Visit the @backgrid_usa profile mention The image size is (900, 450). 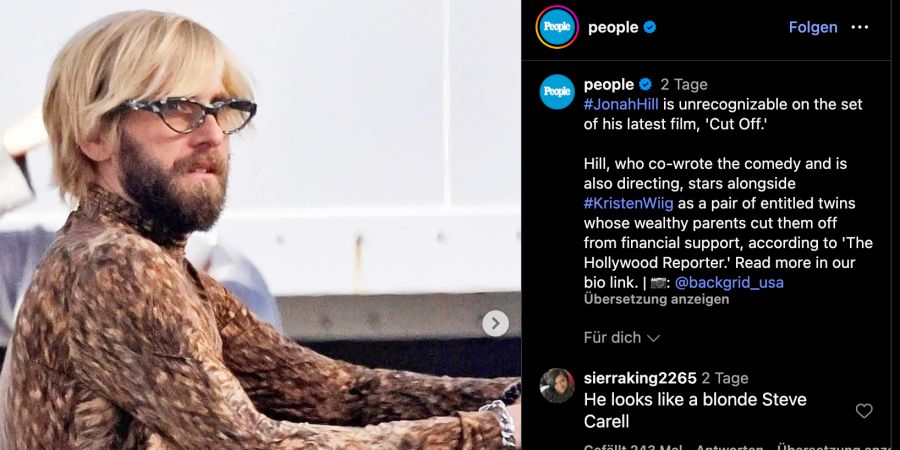click(729, 282)
